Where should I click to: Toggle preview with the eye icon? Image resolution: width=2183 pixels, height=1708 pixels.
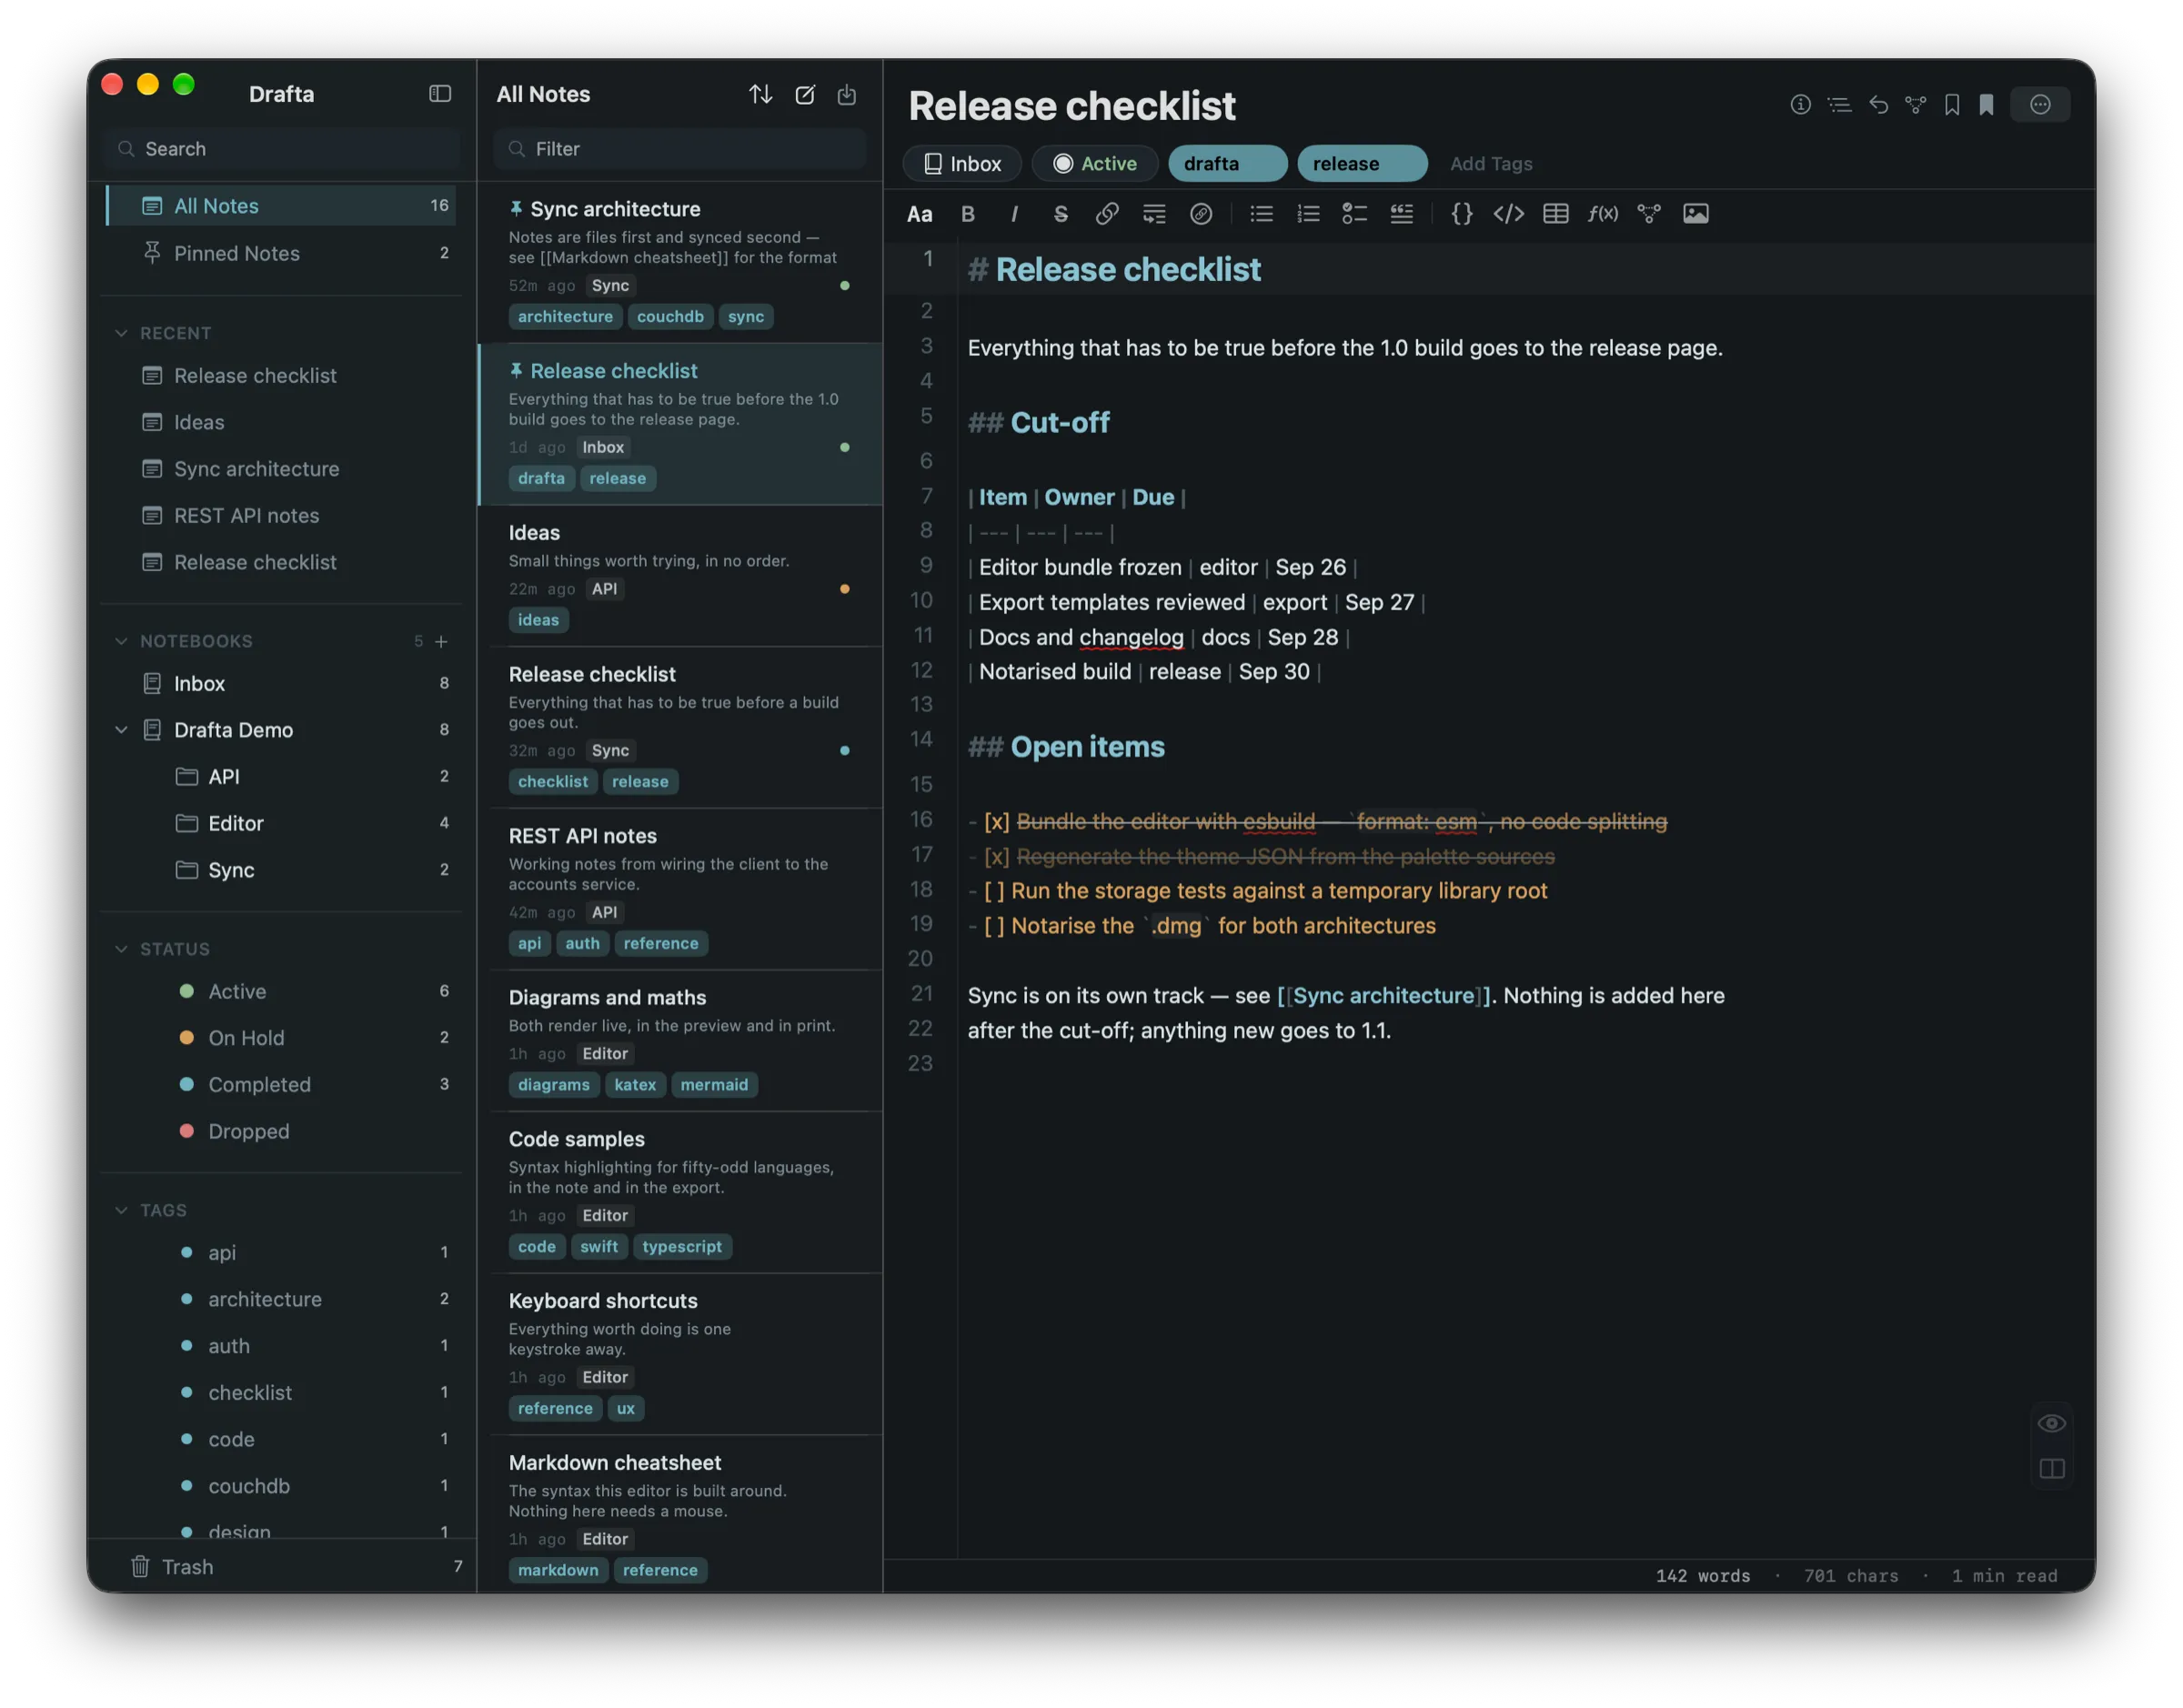click(x=2051, y=1424)
